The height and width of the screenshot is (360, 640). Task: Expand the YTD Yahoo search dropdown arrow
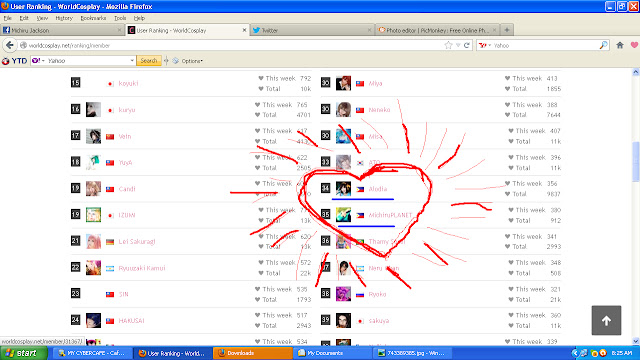coord(132,61)
